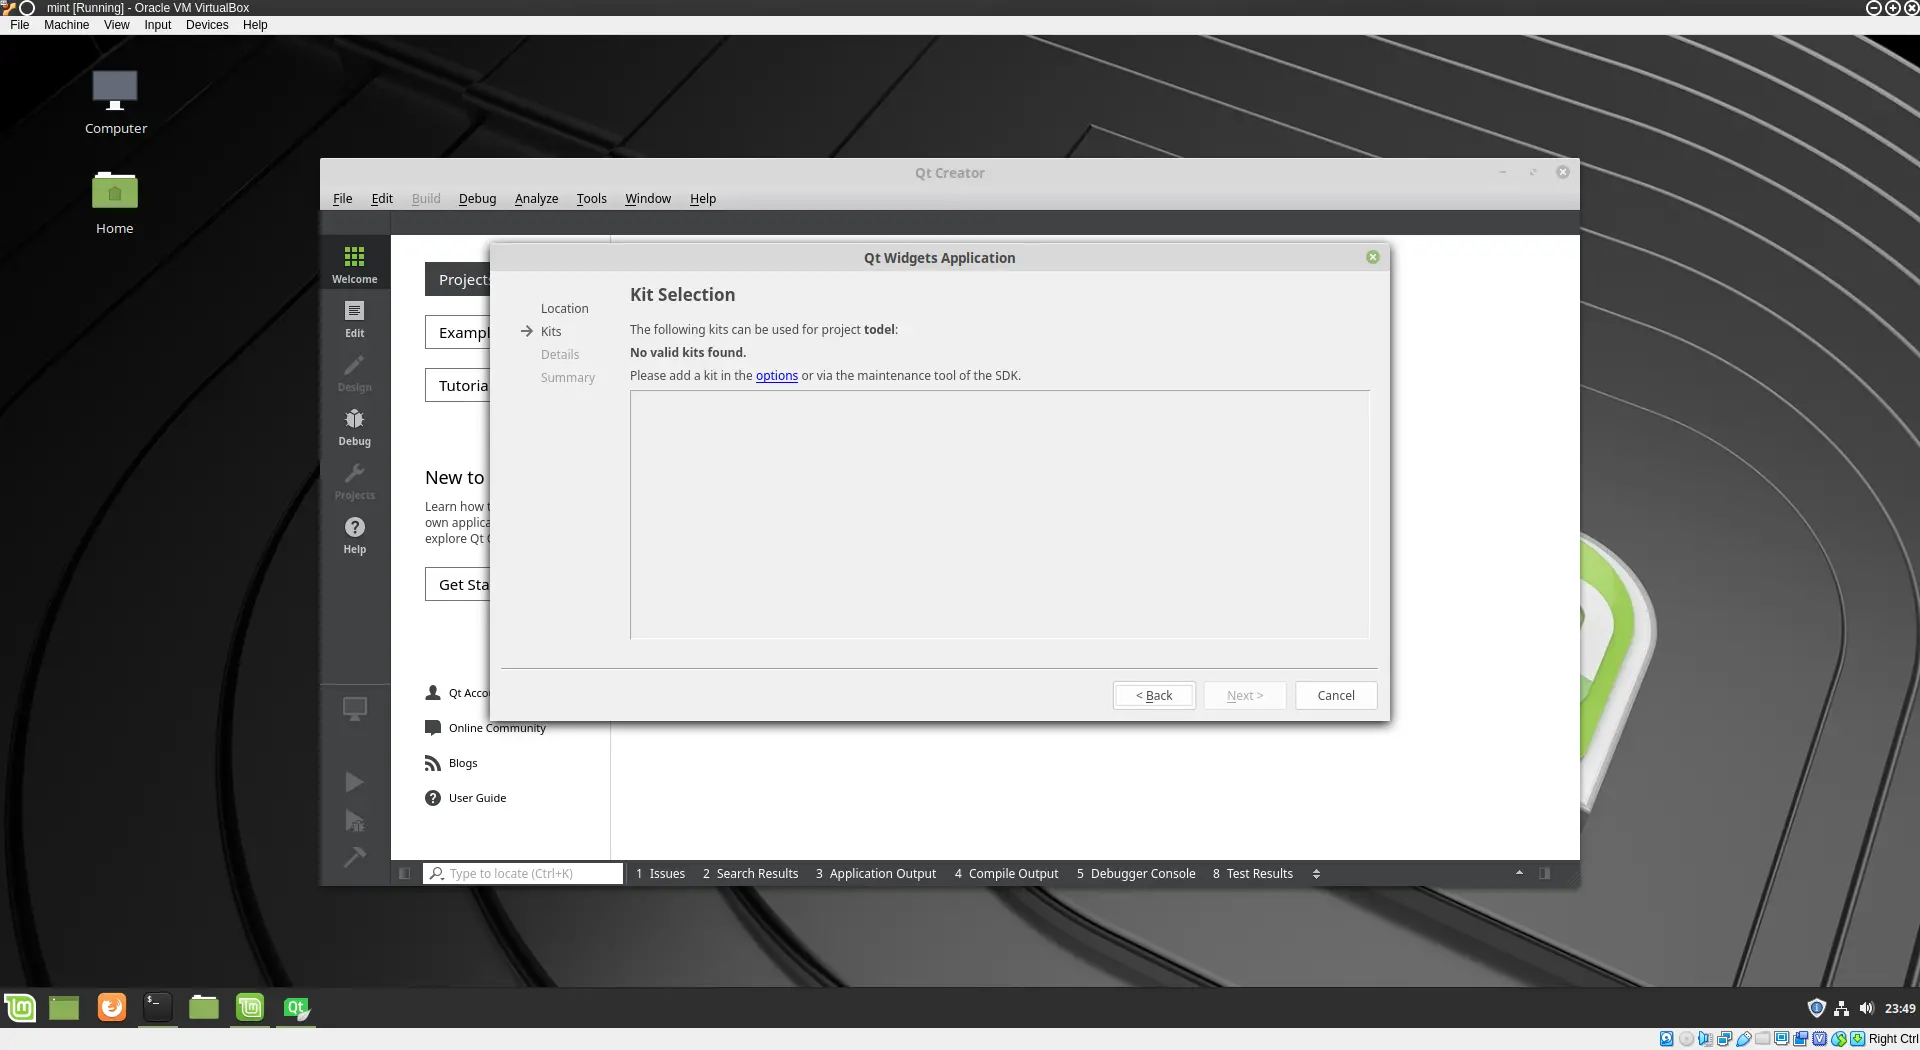Image resolution: width=1920 pixels, height=1050 pixels.
Task: Open the file manager taskbar icon
Action: point(203,1007)
